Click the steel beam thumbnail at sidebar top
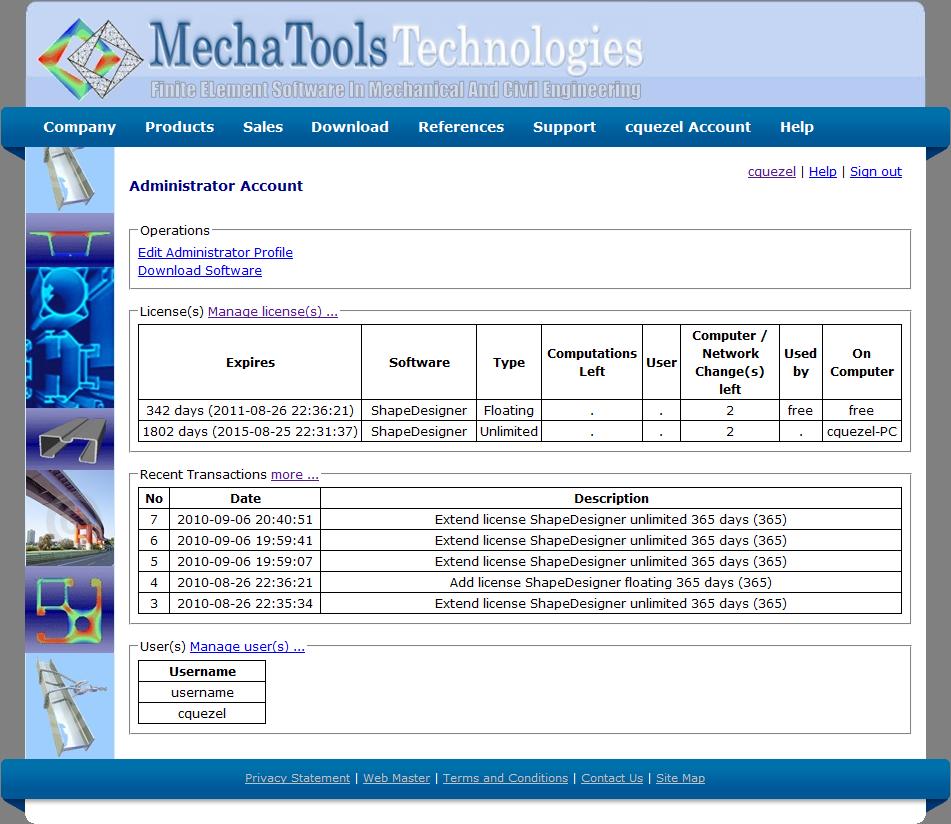Viewport: 951px width, 824px height. (x=70, y=179)
